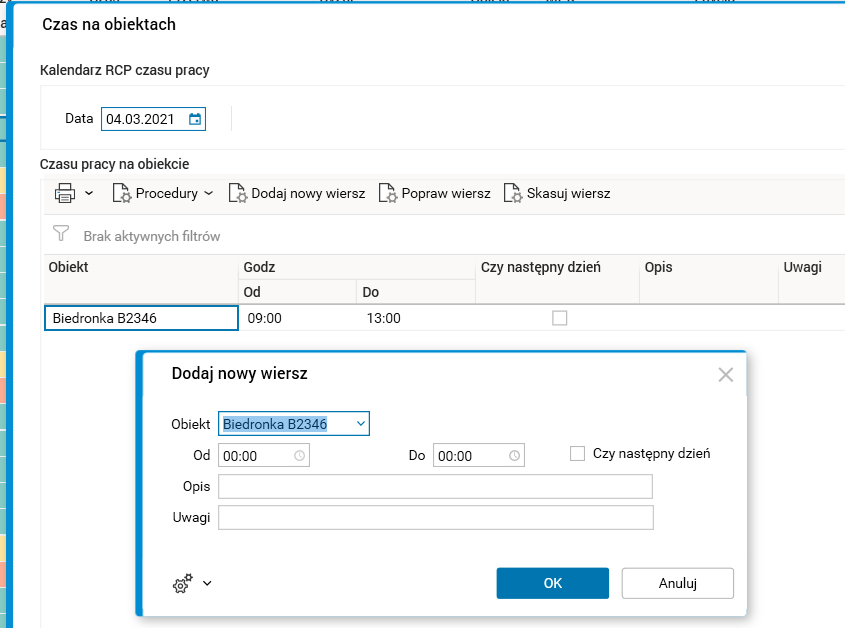Focus the Uwagi input field
Screen dimensions: 845x628
(x=435, y=517)
